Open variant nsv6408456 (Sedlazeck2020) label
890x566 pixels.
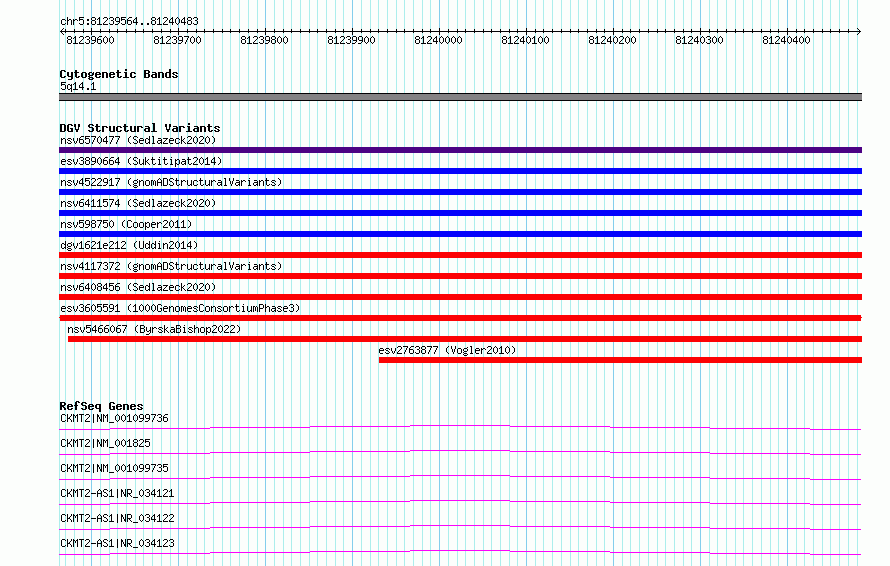138,287
